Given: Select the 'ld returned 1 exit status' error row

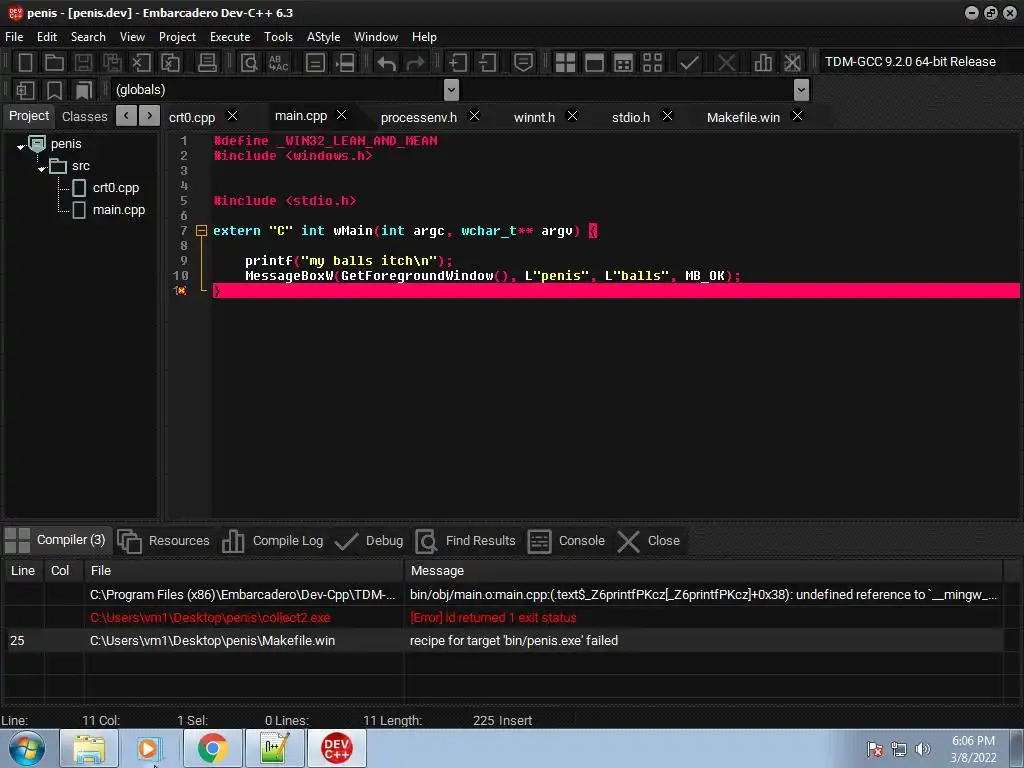Looking at the screenshot, I should tap(503, 617).
